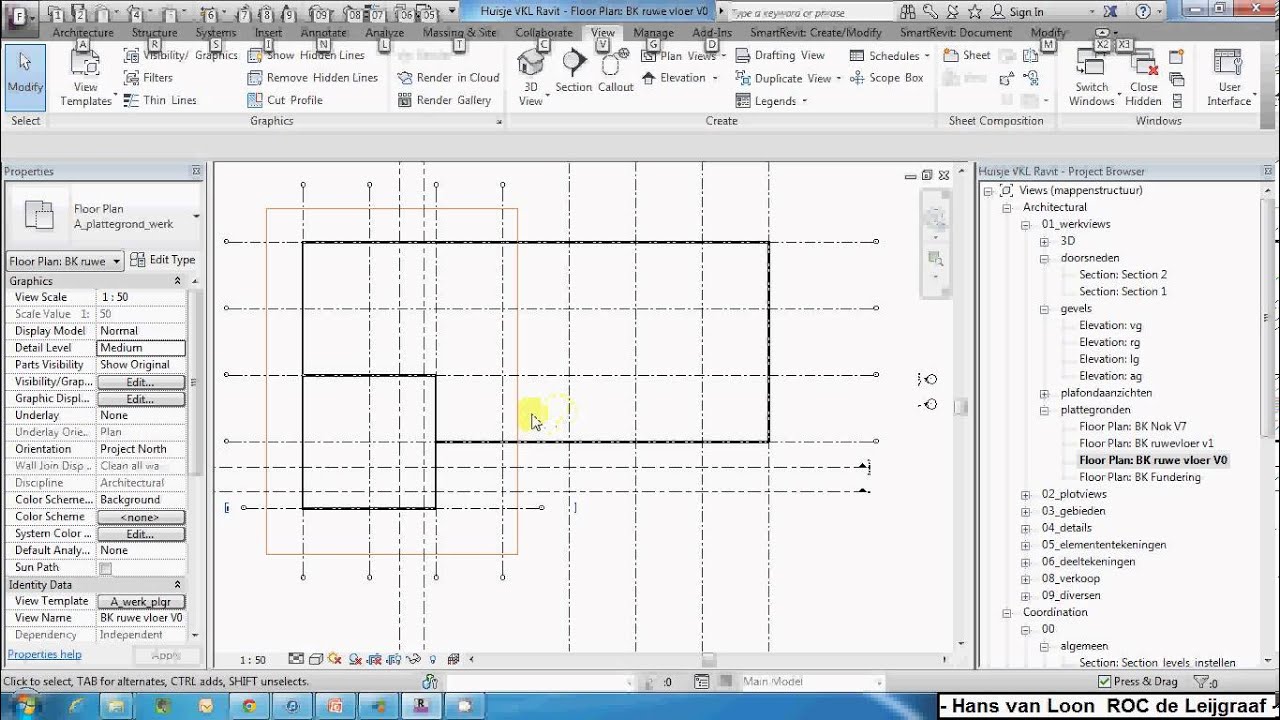Open the Properties help link
The image size is (1280, 720).
pyautogui.click(x=44, y=654)
